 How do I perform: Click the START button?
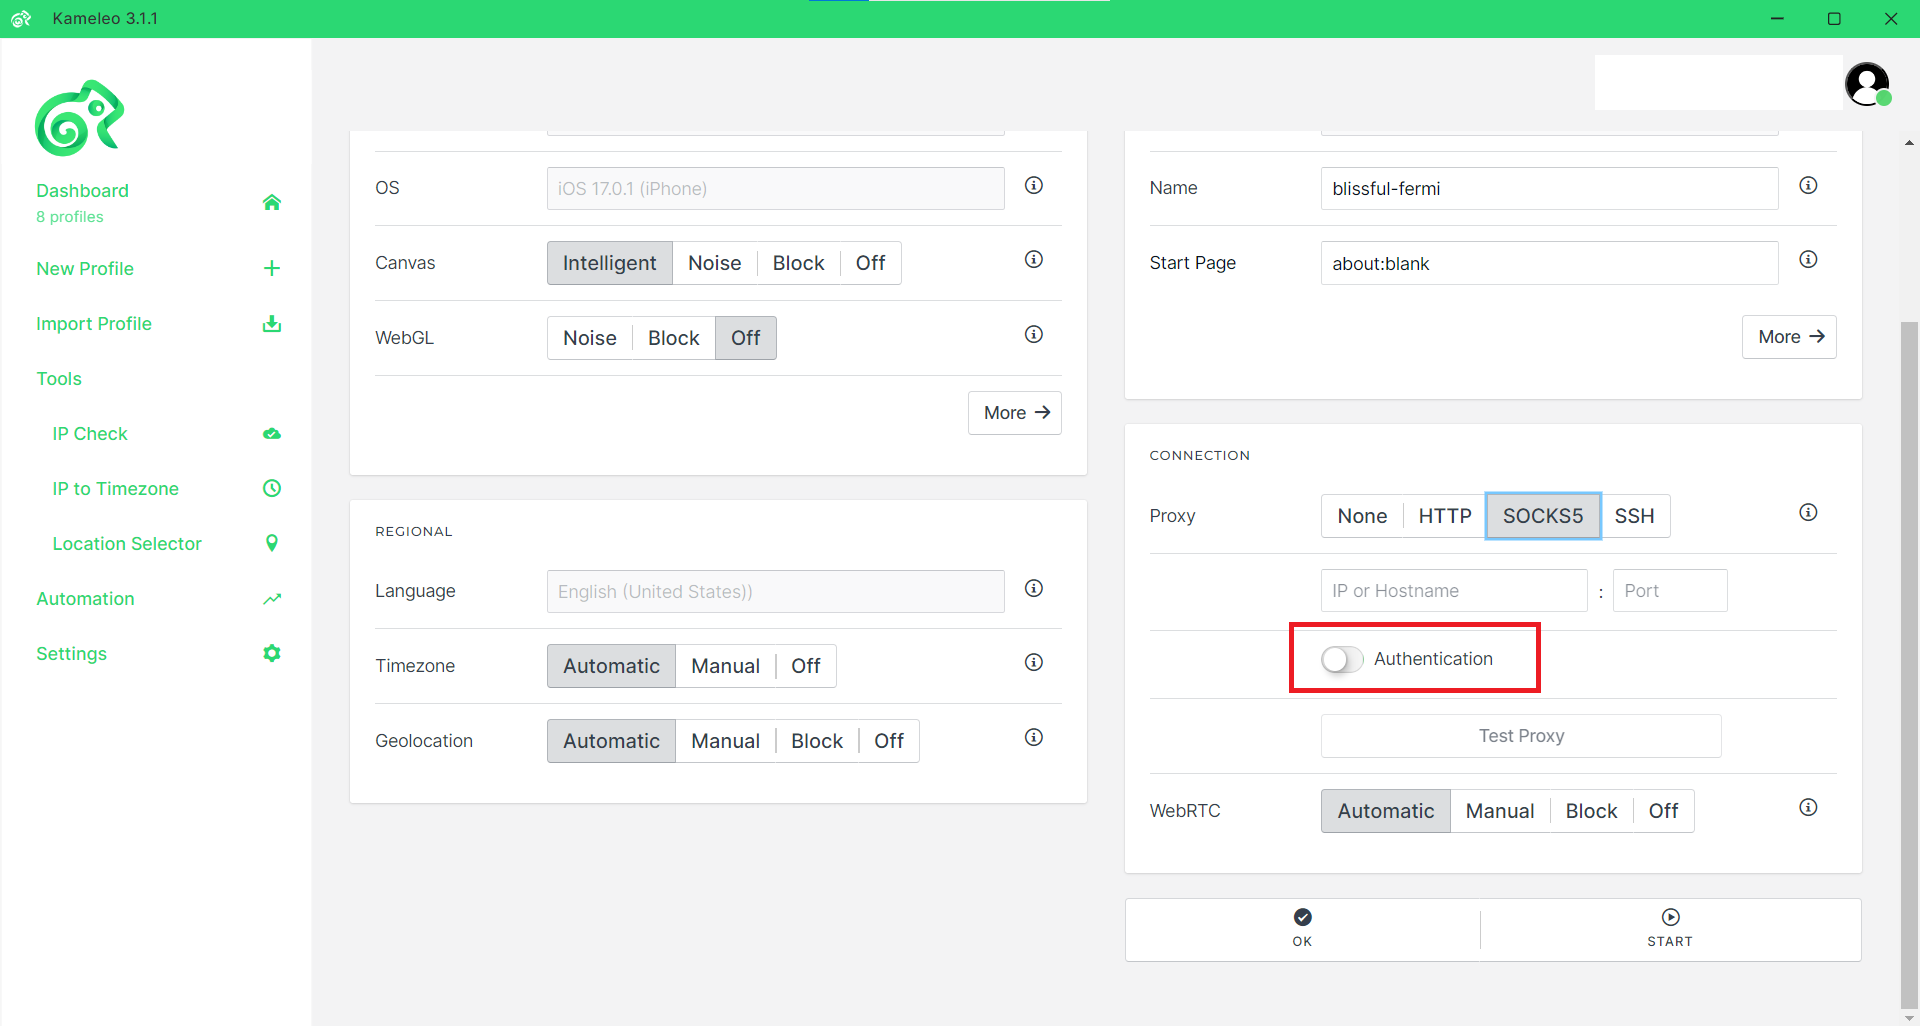(x=1670, y=928)
